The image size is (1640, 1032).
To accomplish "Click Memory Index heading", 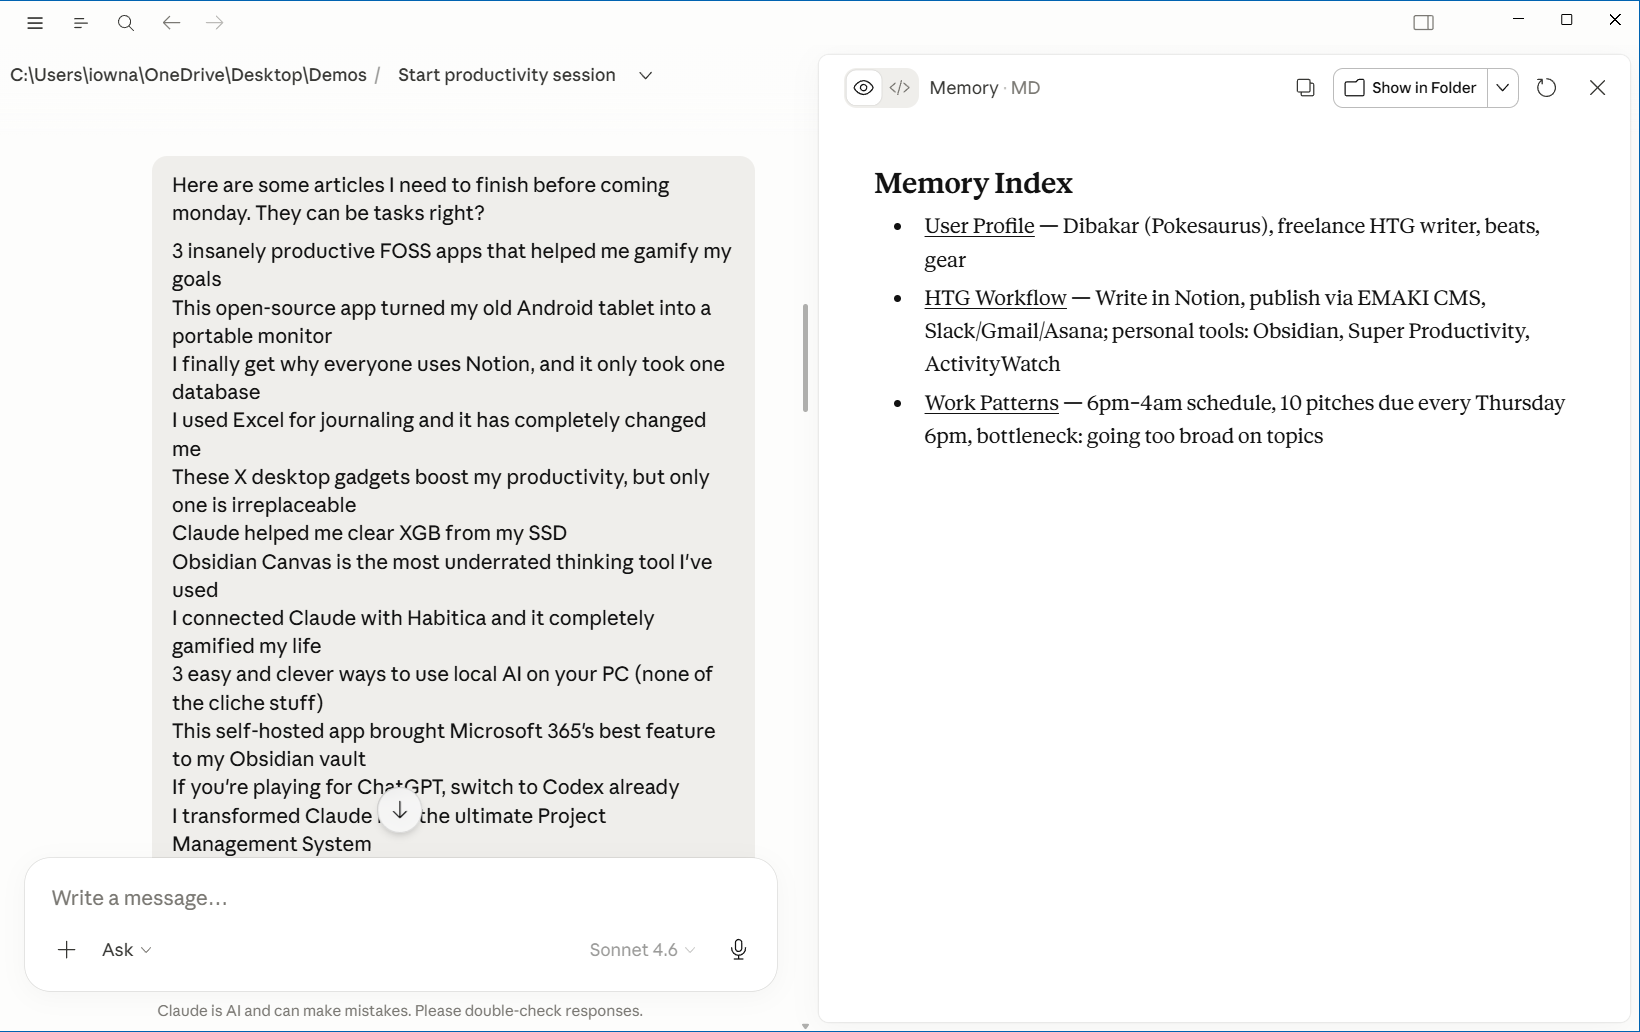I will click(973, 183).
